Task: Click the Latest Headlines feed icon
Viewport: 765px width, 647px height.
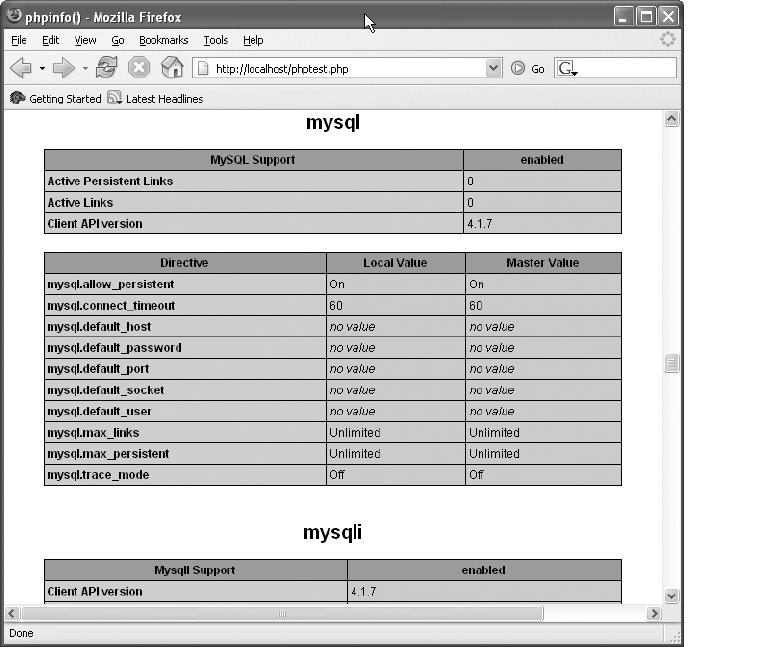Action: tap(115, 98)
